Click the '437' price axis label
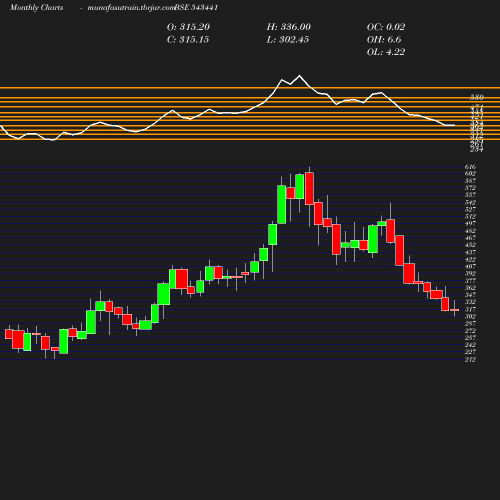This screenshot has height=500, width=500. coord(470,252)
